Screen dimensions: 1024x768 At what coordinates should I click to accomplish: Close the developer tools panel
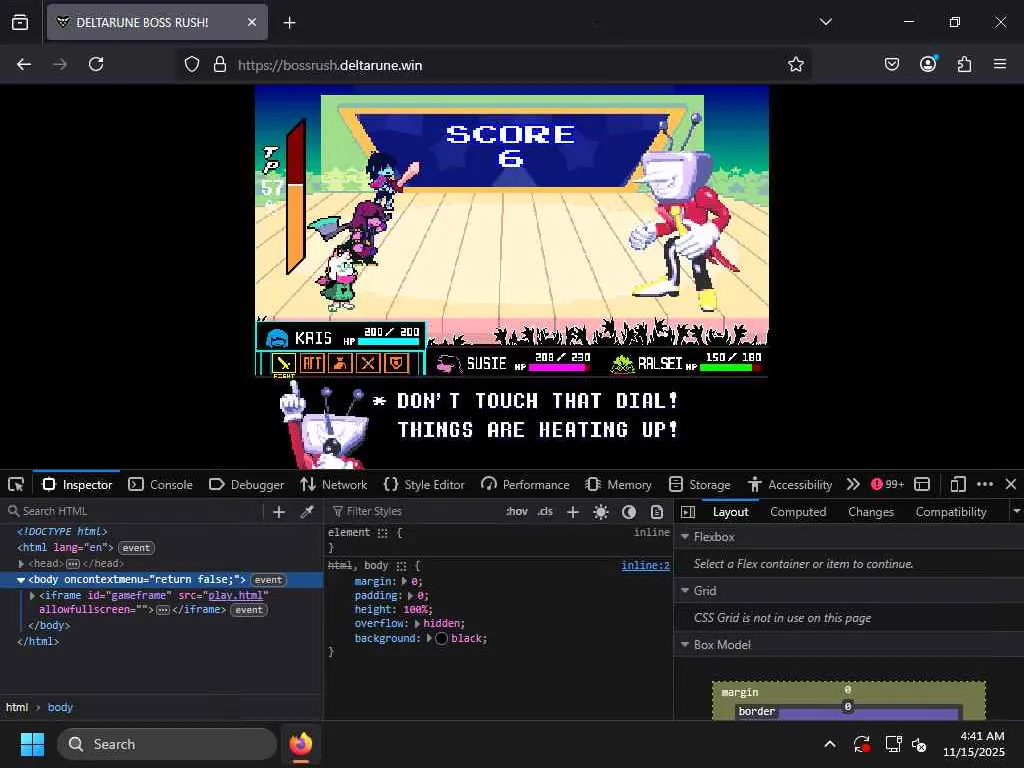(x=1011, y=484)
